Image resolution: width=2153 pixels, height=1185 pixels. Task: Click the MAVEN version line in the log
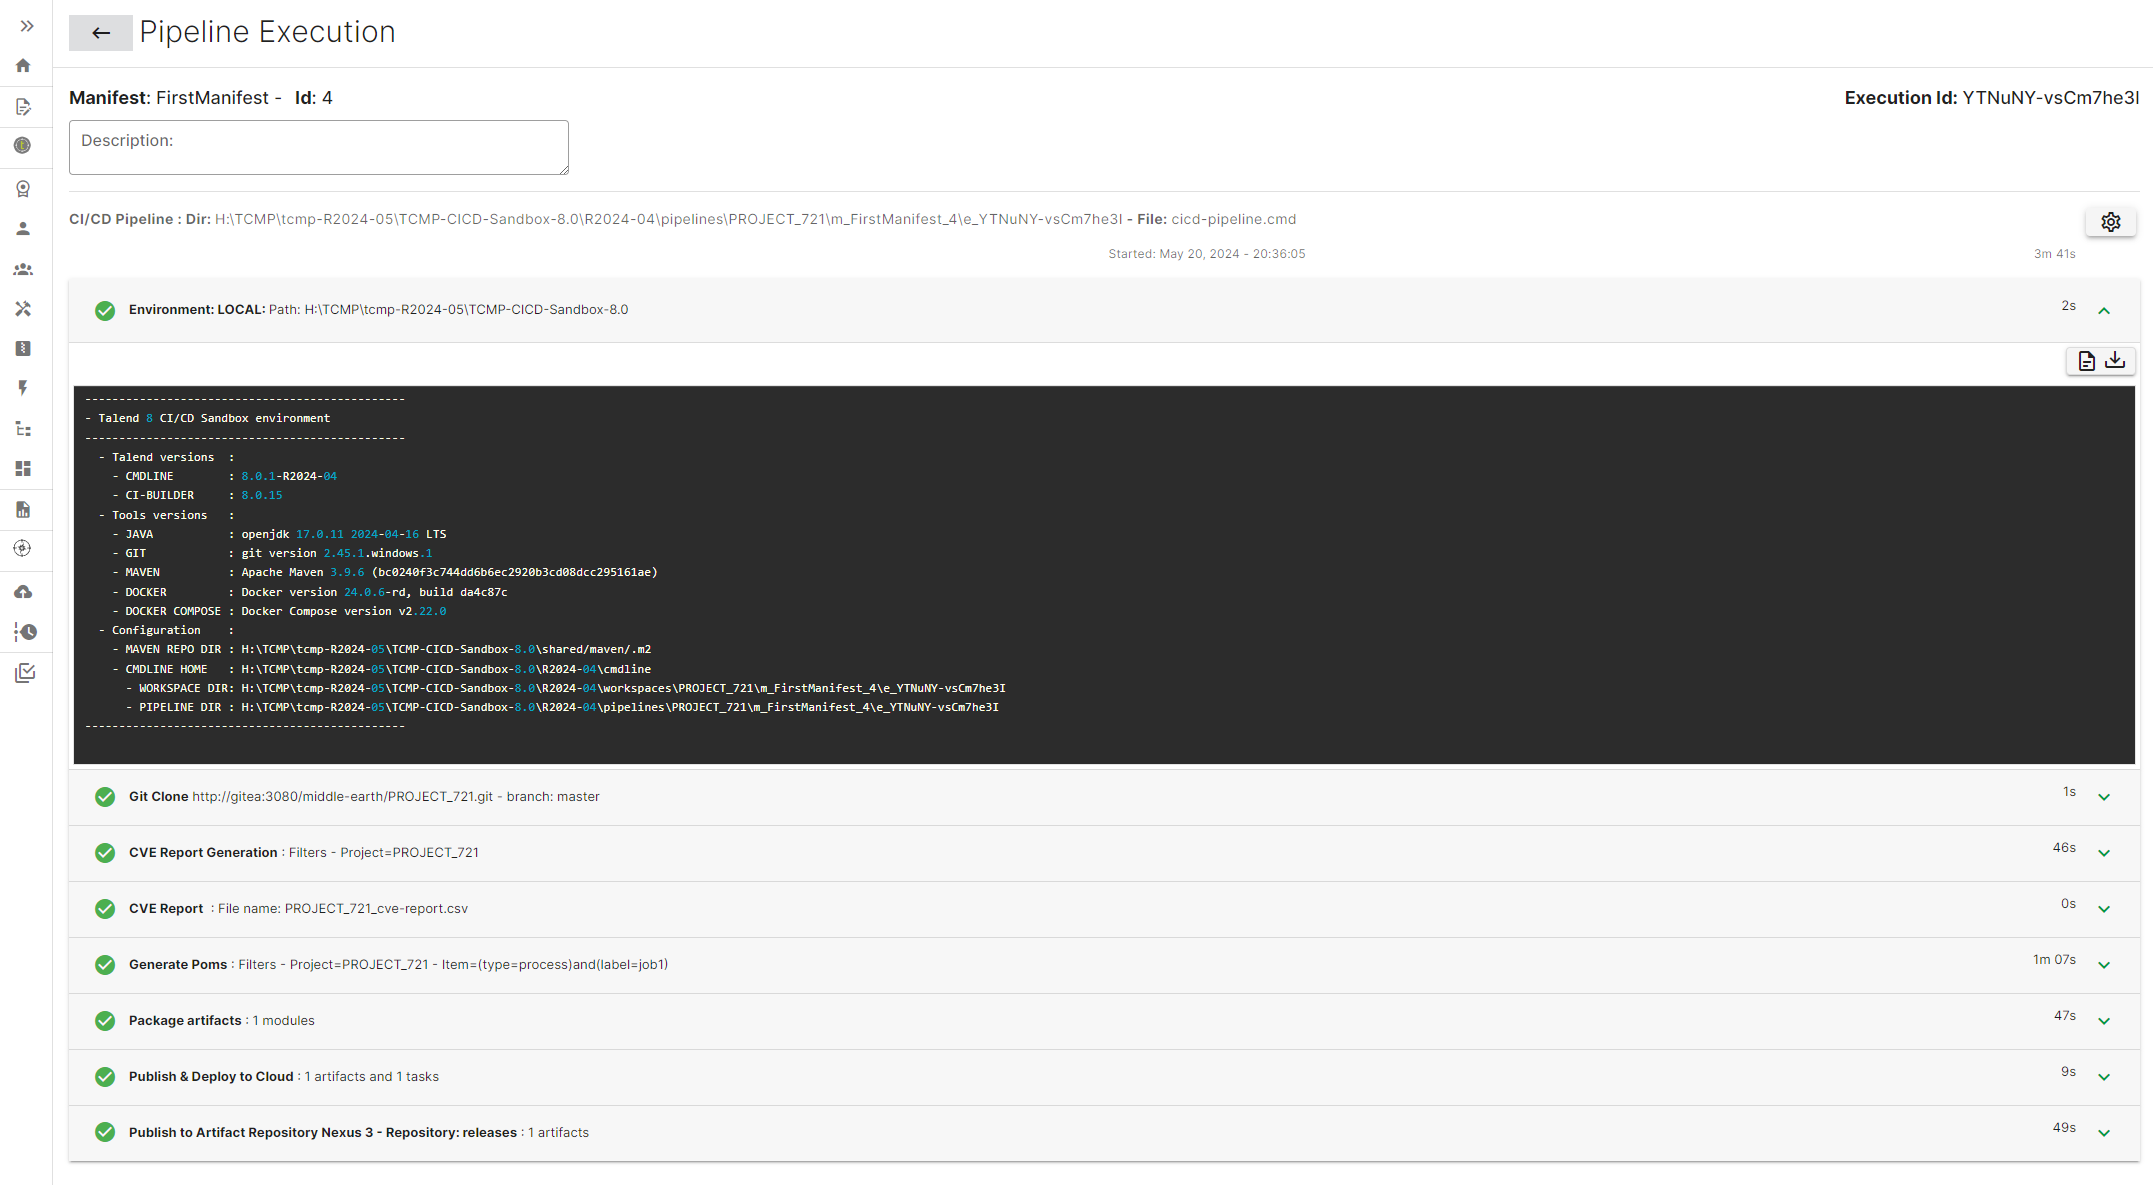click(x=384, y=573)
